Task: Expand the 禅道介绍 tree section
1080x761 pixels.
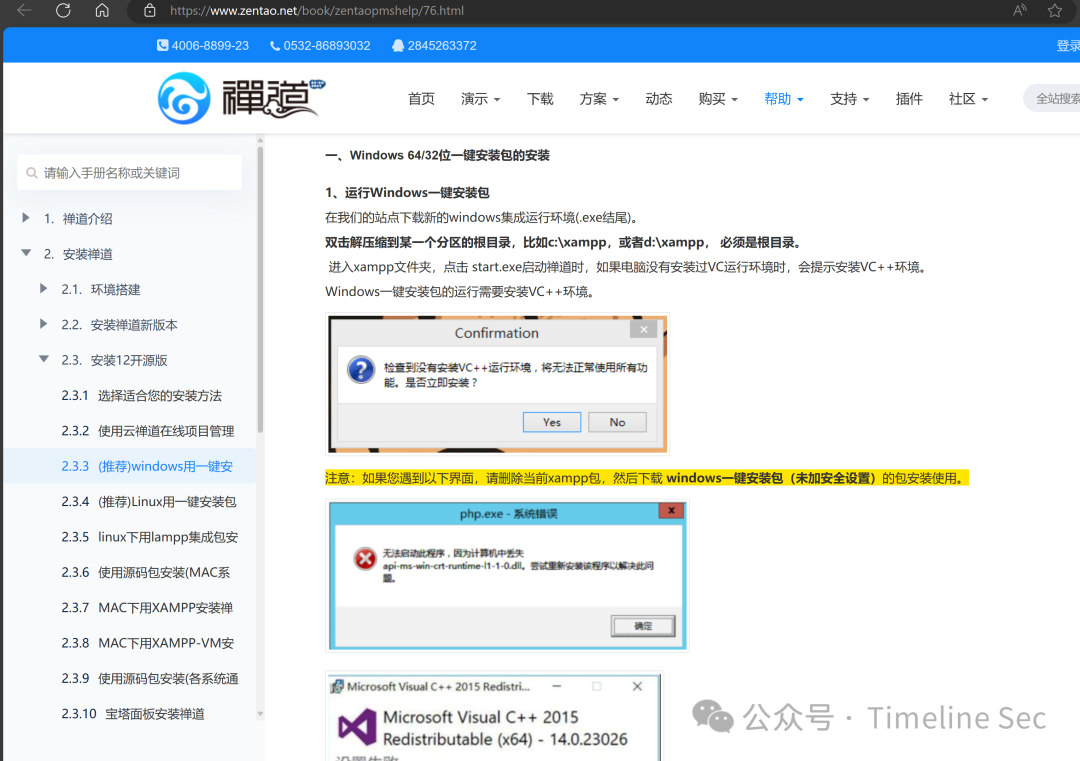Action: click(x=26, y=218)
